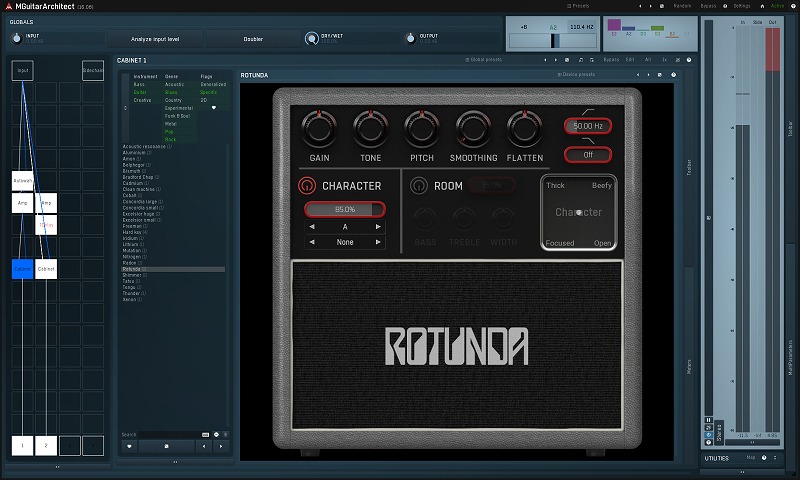This screenshot has height=480, width=800.
Task: Toggle the CHARACTER power button
Action: click(x=308, y=186)
